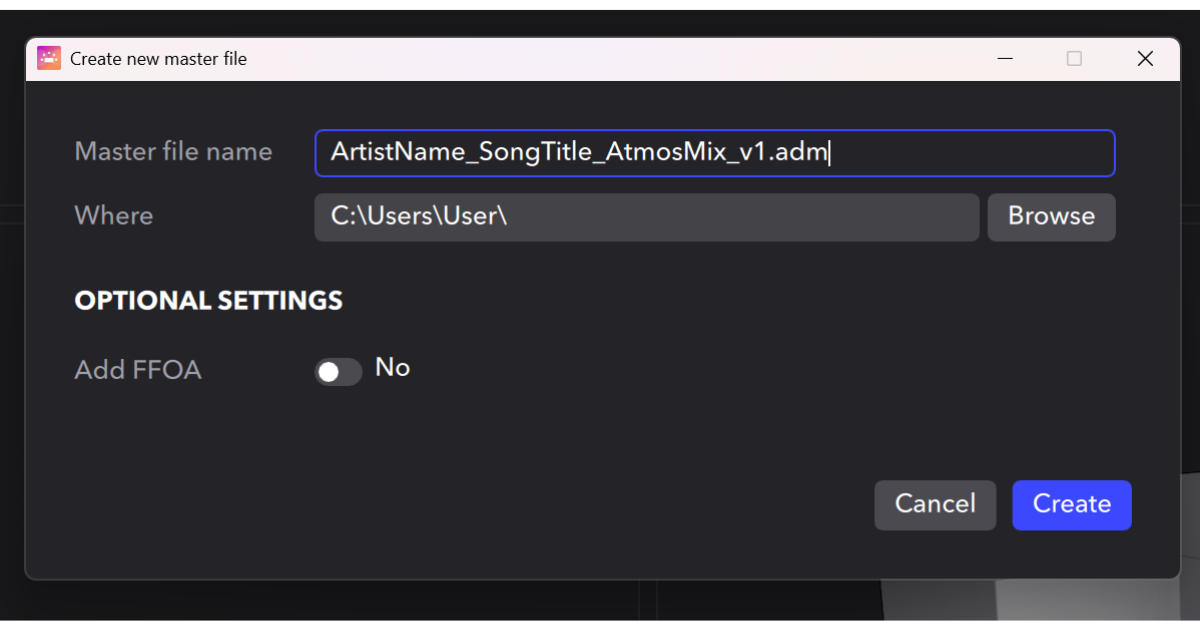Click the Add FFOA label

[138, 370]
